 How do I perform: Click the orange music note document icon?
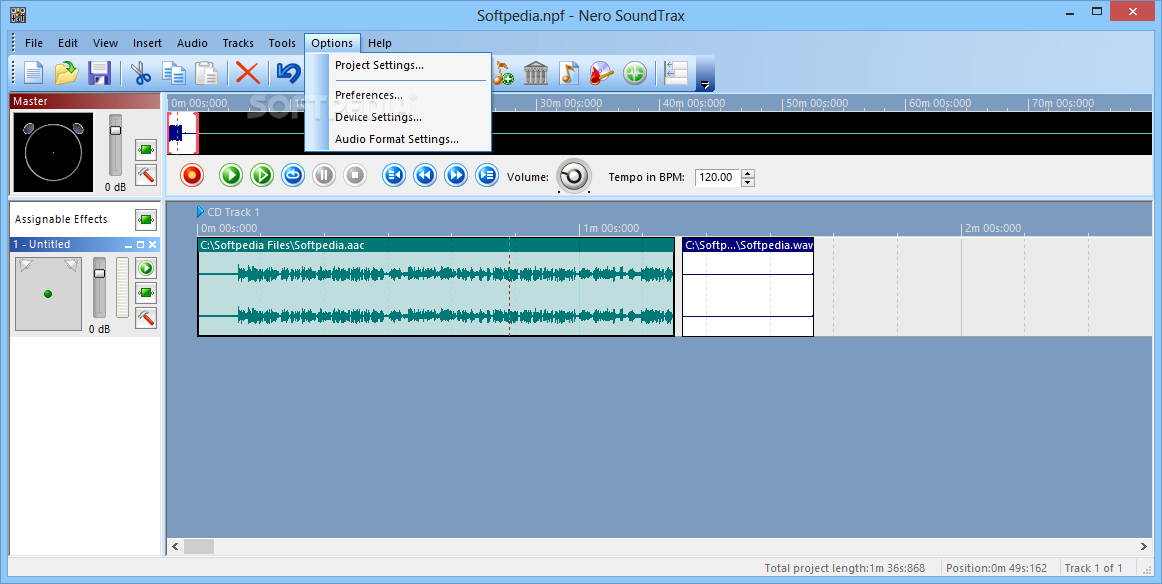pyautogui.click(x=568, y=73)
